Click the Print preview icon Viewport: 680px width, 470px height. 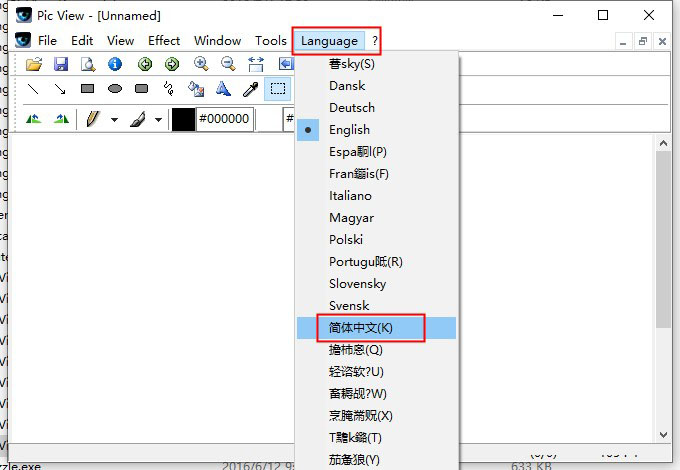tap(88, 64)
